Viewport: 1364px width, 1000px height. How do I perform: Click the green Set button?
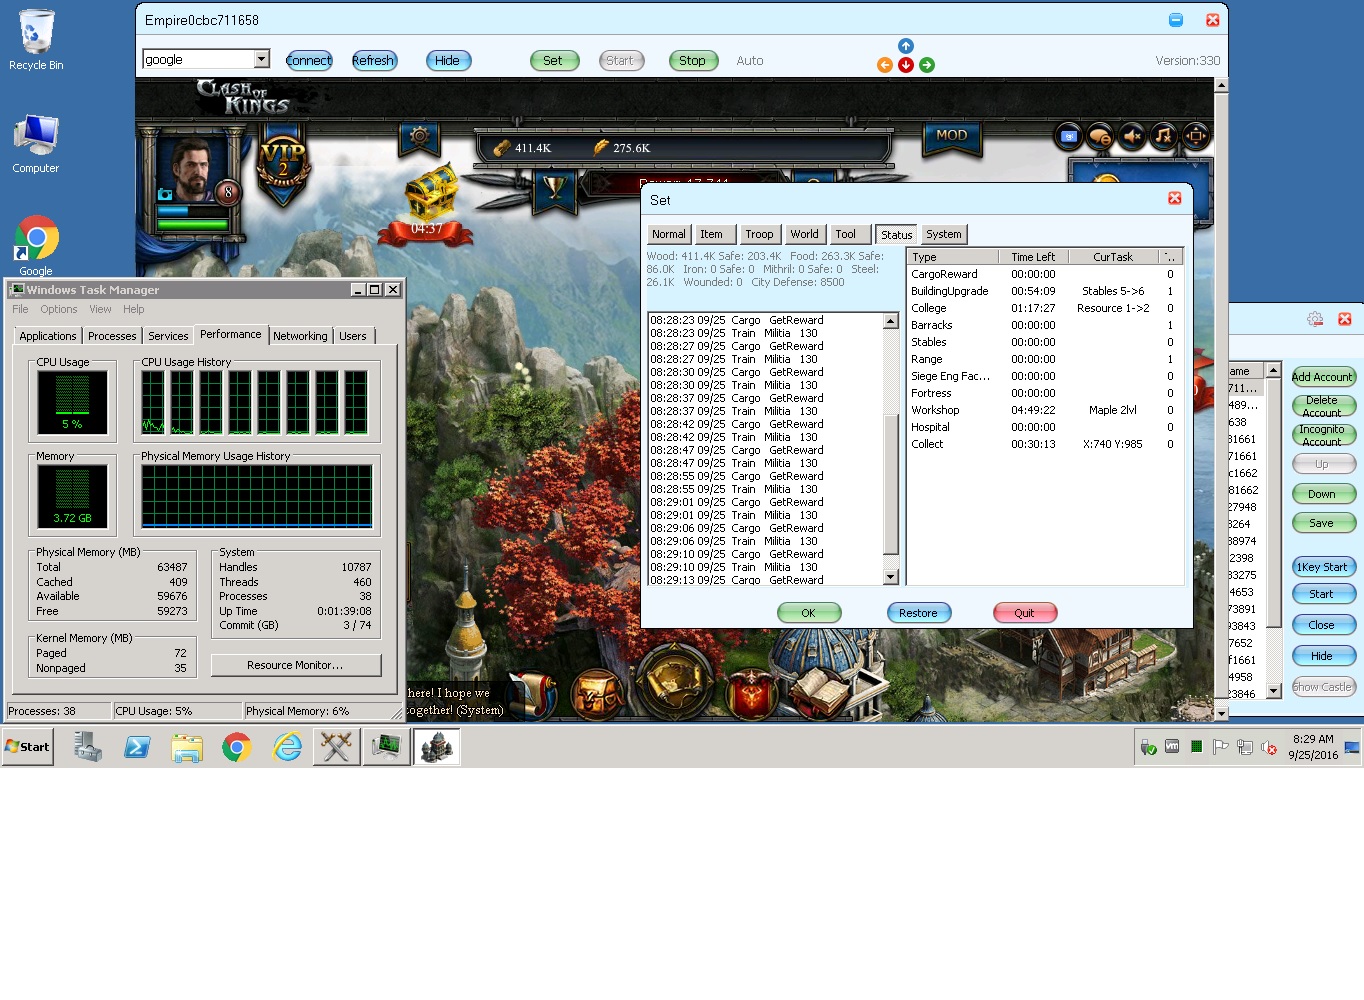coord(553,60)
